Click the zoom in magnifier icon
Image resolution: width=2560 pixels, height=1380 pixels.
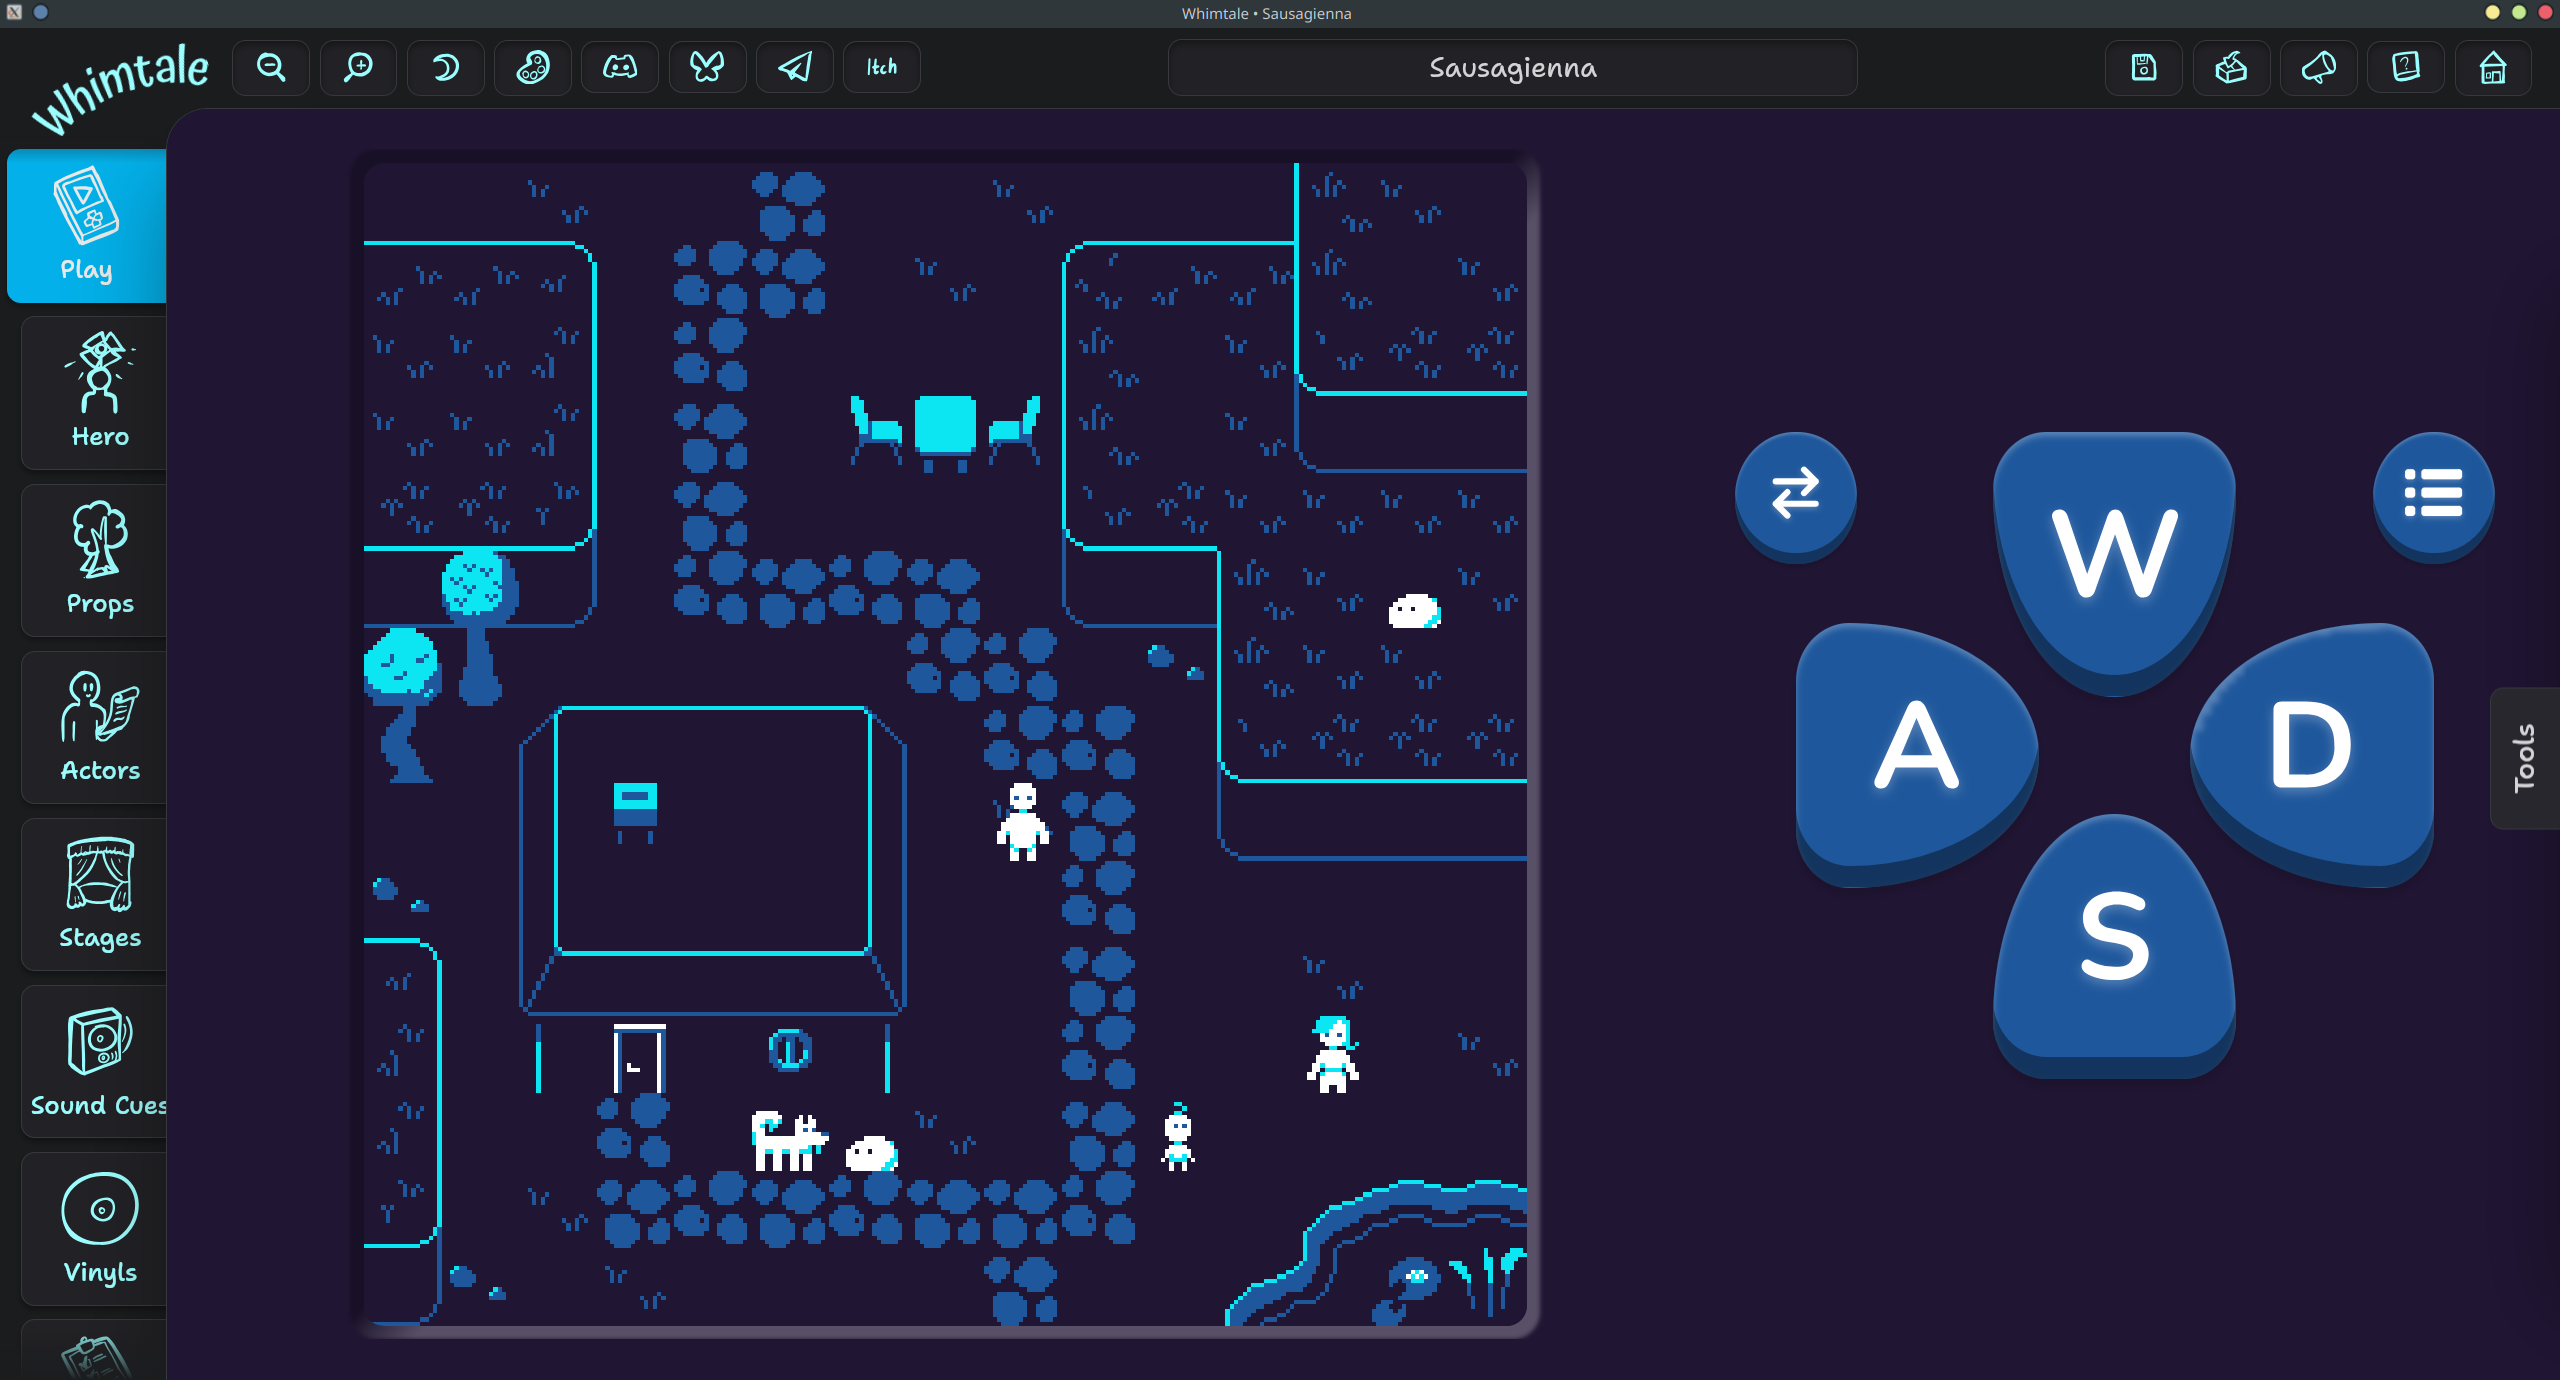[358, 67]
